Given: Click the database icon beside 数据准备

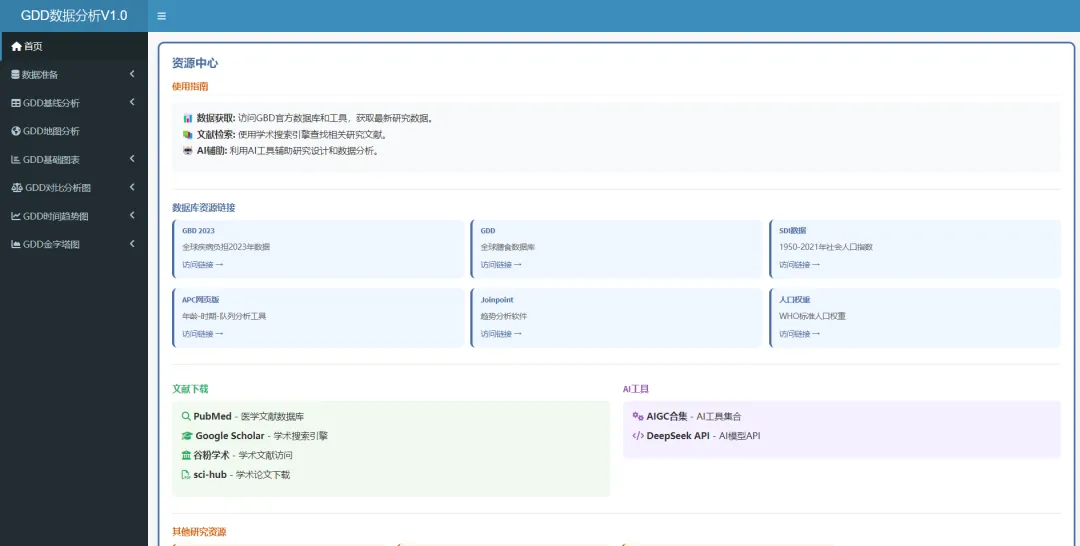Looking at the screenshot, I should point(15,74).
